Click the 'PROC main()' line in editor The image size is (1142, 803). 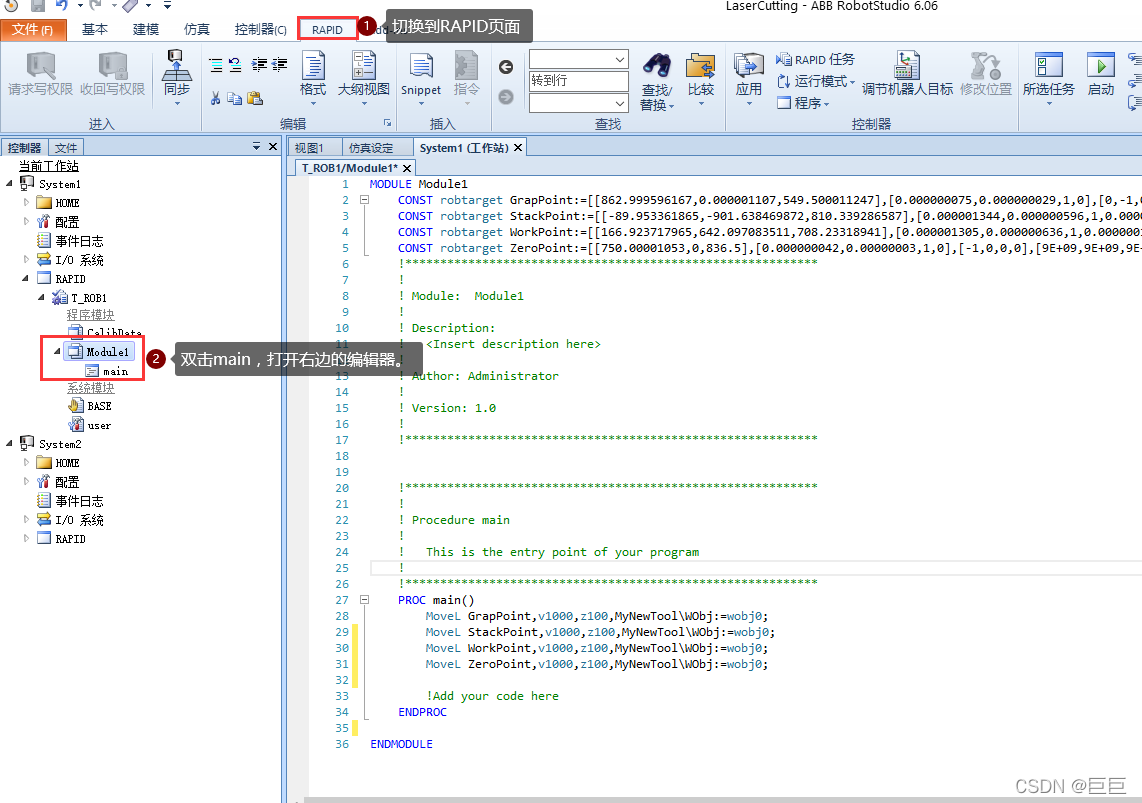click(436, 600)
